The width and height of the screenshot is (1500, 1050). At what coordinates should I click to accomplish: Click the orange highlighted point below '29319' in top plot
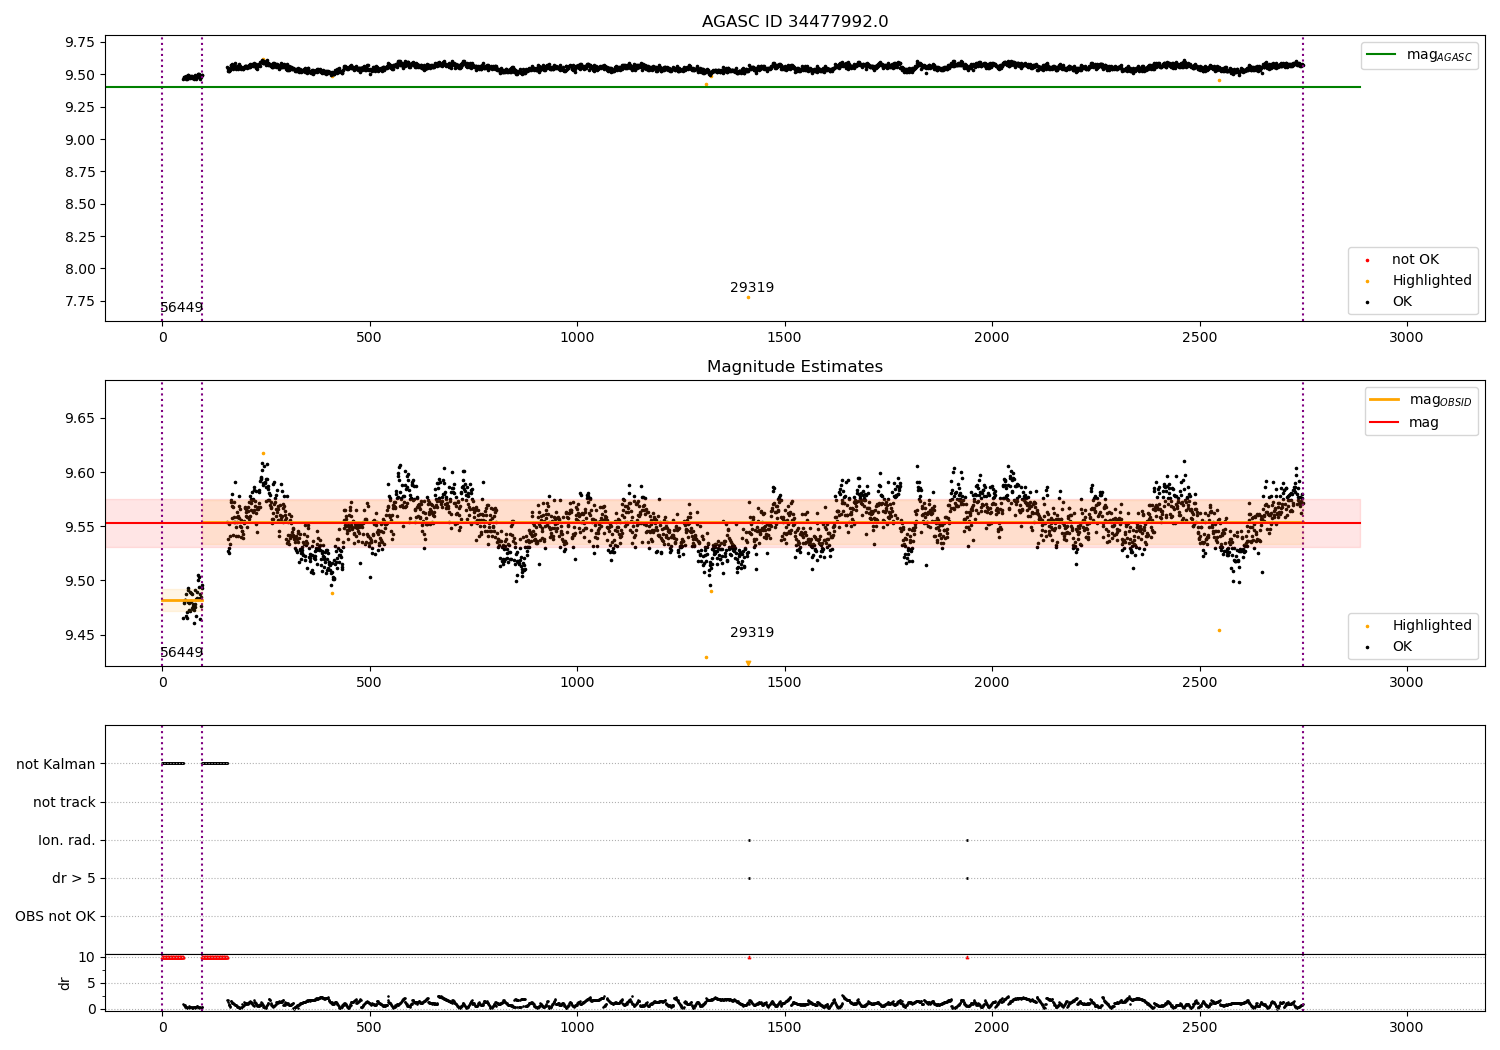748,297
